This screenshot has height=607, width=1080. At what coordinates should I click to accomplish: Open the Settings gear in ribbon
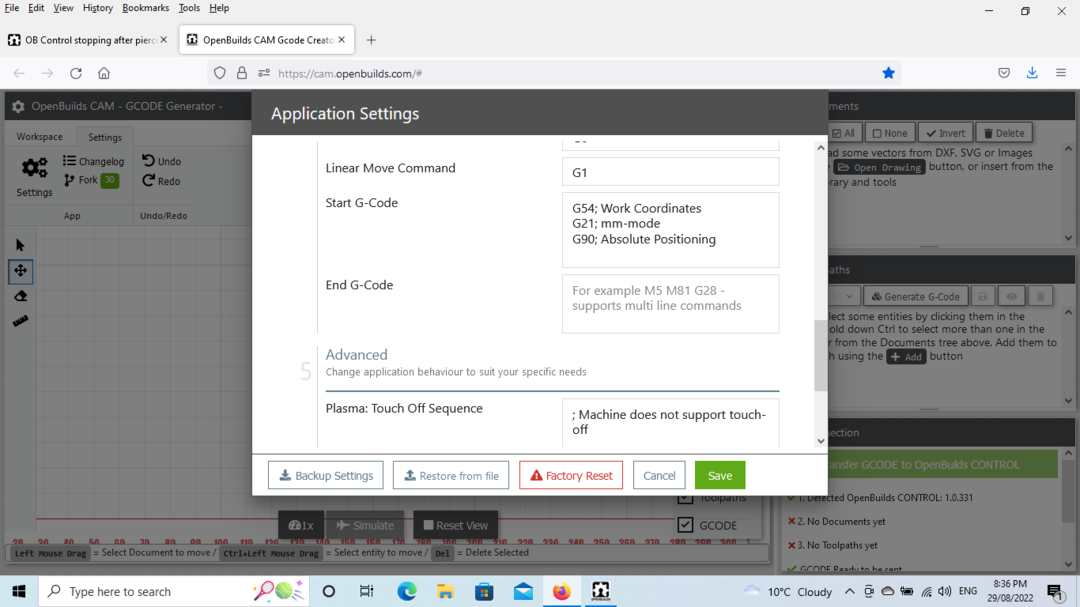(x=34, y=177)
